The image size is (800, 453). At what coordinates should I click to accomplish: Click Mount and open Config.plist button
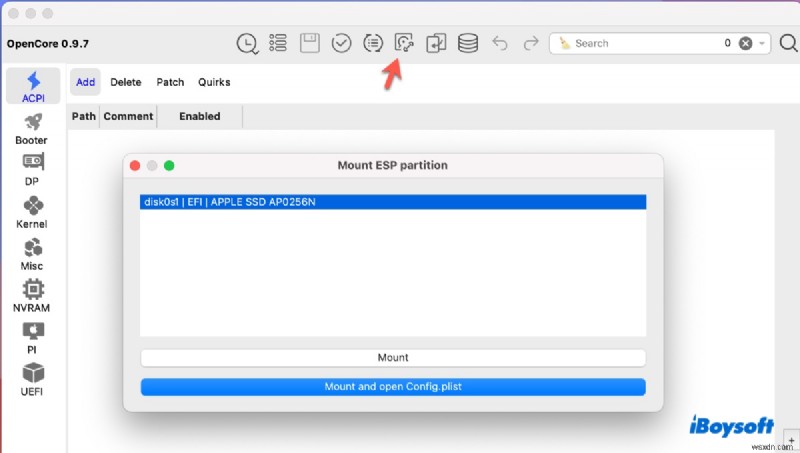coord(393,387)
